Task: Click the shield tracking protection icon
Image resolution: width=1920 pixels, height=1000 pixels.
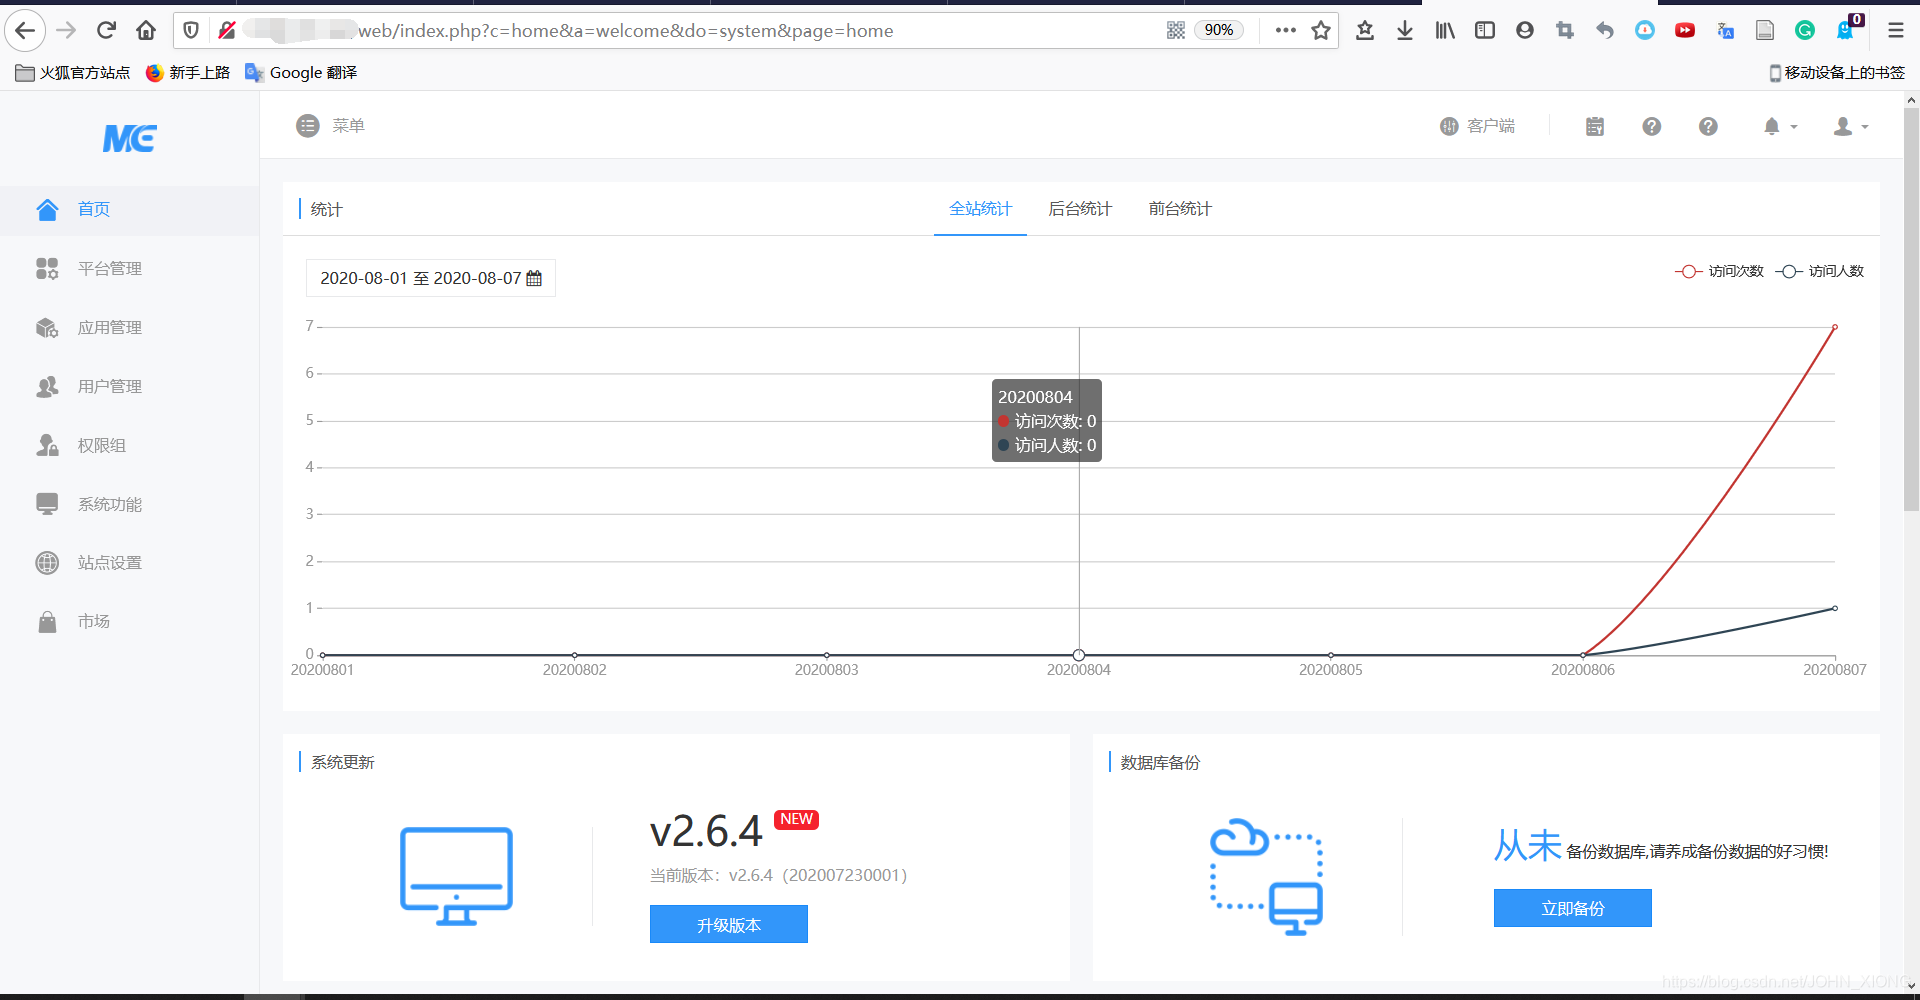Action: [x=191, y=30]
